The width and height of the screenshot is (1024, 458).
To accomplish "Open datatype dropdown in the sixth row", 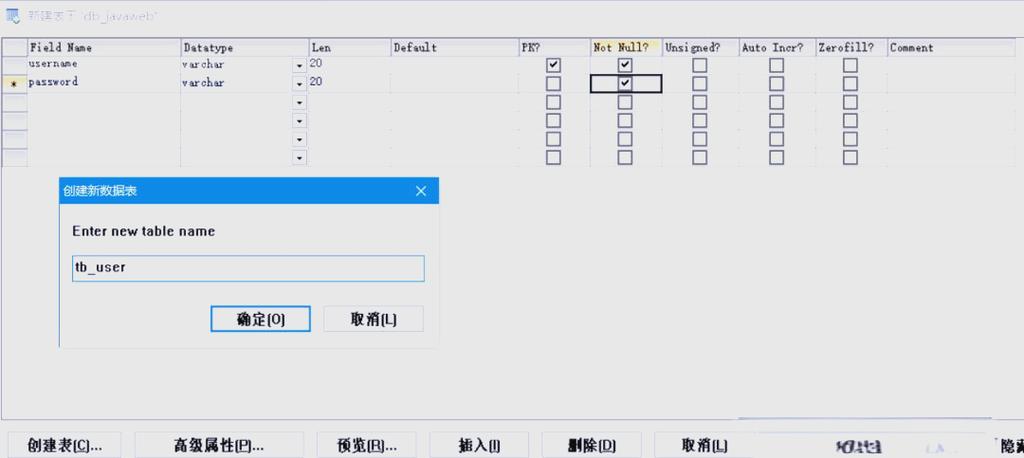I will 300,157.
